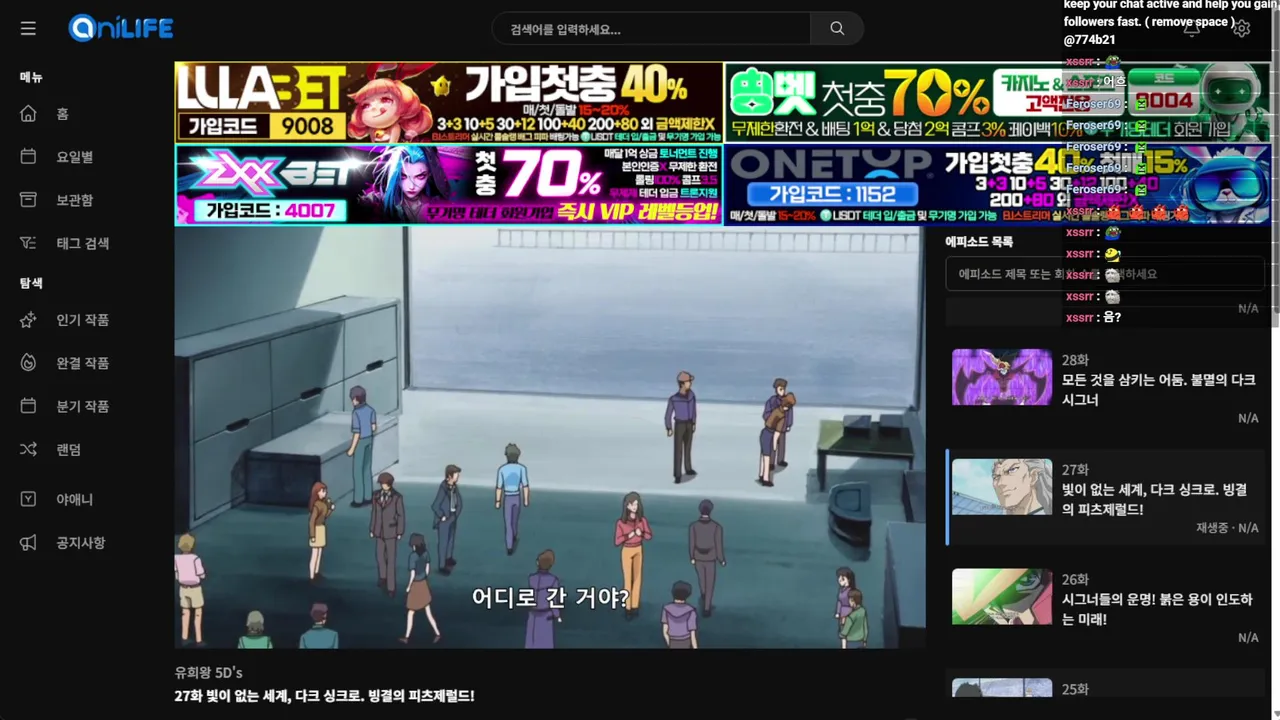Click the 에피소드 목록 heading
Viewport: 1280px width, 720px height.
point(979,242)
